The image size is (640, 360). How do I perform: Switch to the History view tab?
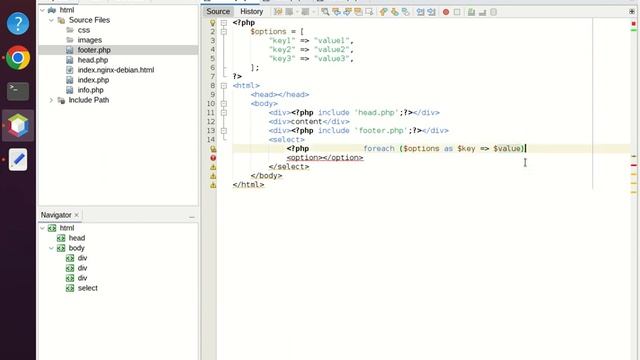pos(251,11)
